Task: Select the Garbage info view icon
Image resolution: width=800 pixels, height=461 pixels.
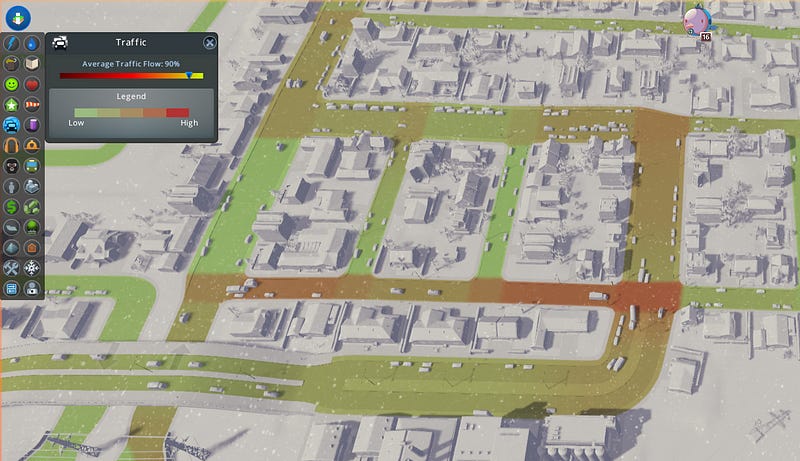Action: [11, 64]
